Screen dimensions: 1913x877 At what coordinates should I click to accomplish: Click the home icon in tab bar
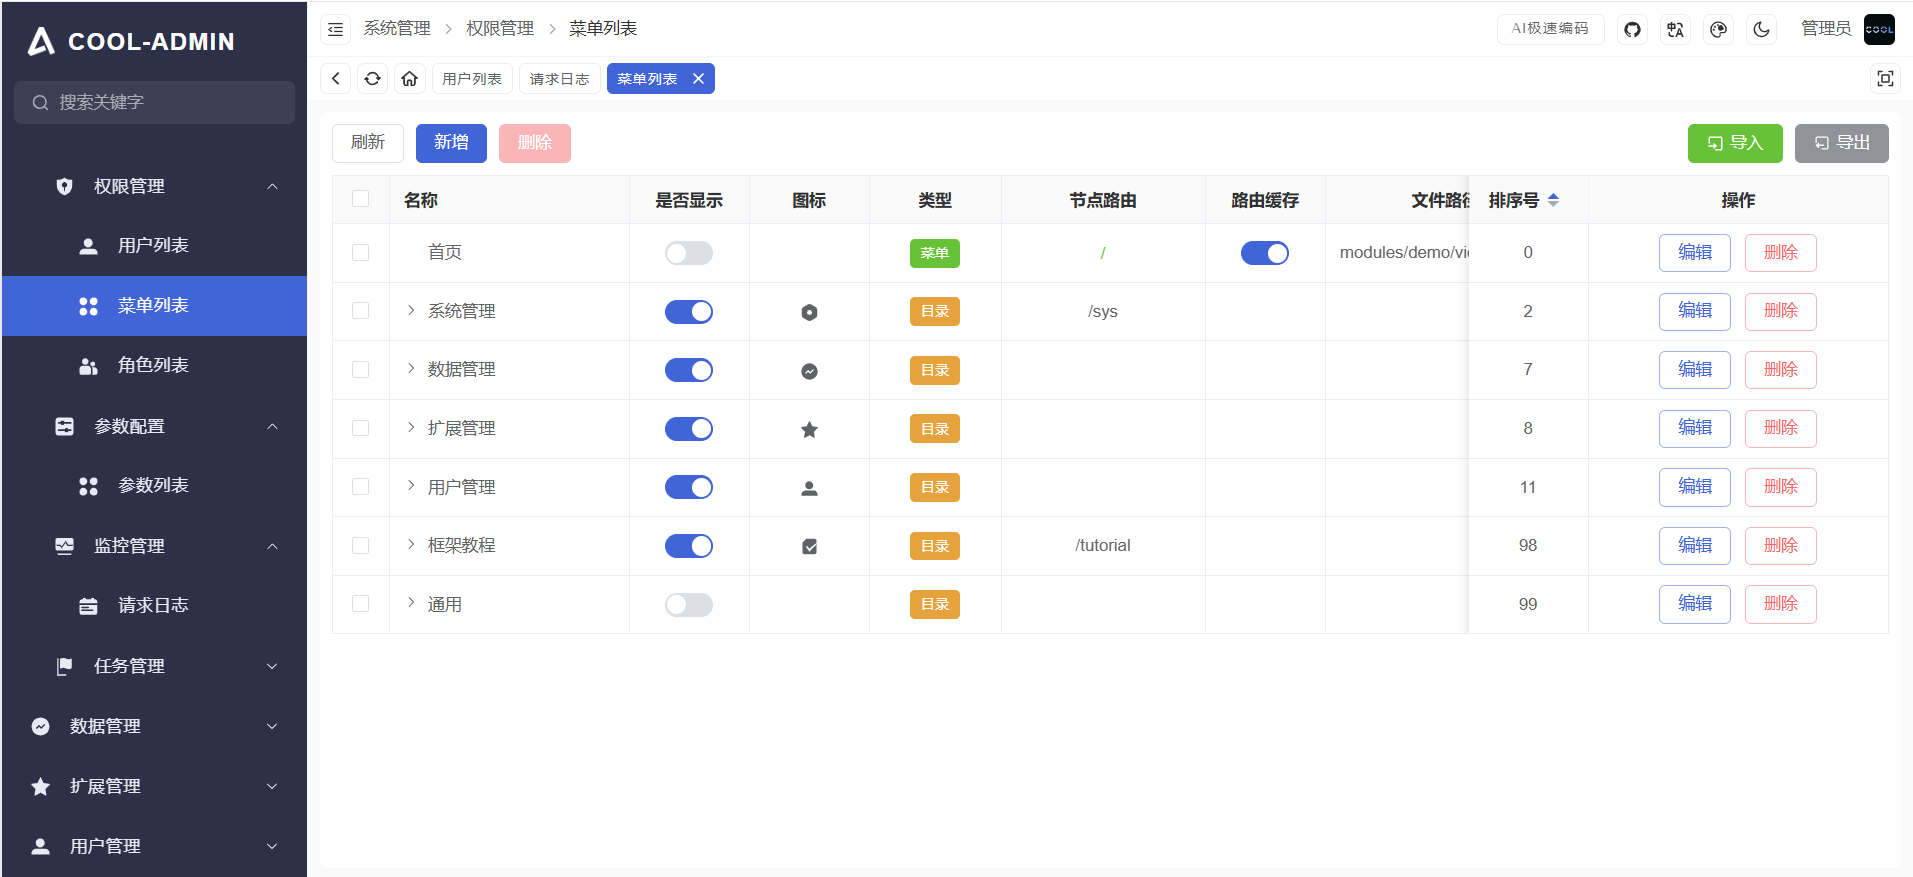(x=409, y=79)
